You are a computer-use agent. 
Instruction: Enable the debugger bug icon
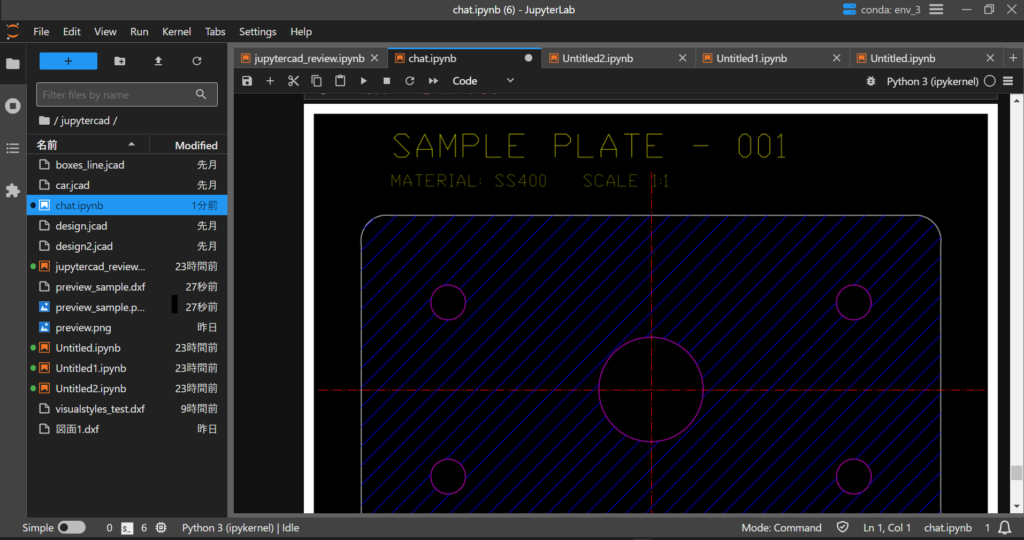tap(871, 82)
